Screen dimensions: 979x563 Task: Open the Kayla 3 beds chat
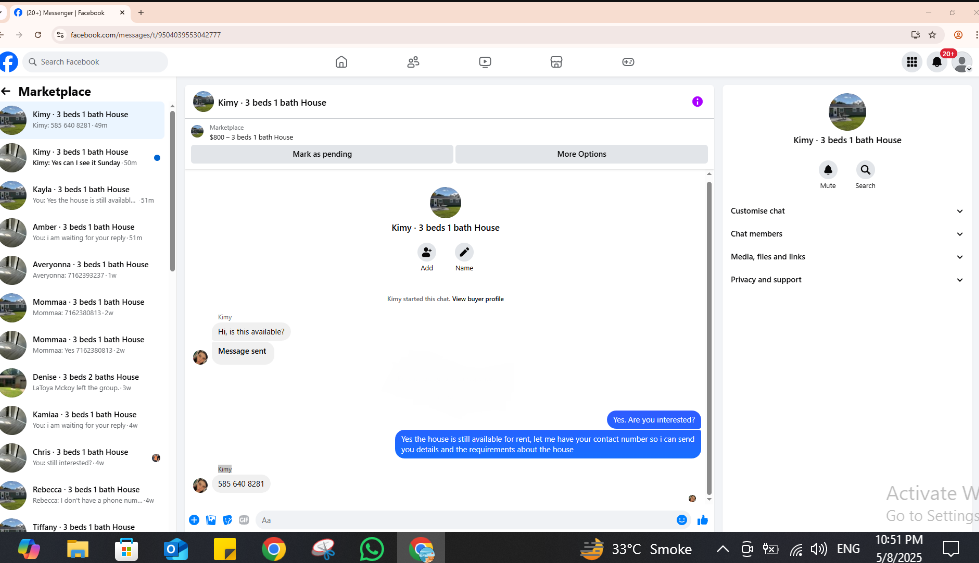pos(82,195)
